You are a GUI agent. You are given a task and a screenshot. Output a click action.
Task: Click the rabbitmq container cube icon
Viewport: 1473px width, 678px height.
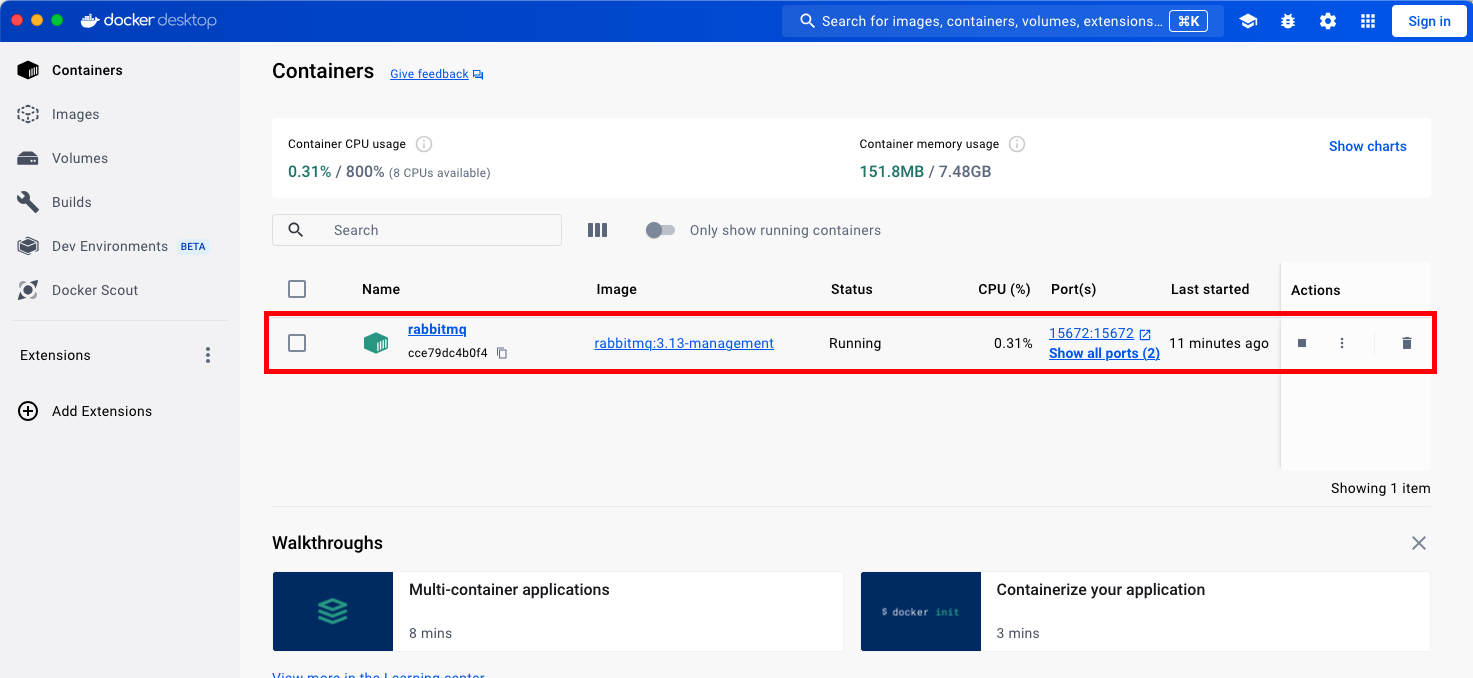[x=375, y=343]
